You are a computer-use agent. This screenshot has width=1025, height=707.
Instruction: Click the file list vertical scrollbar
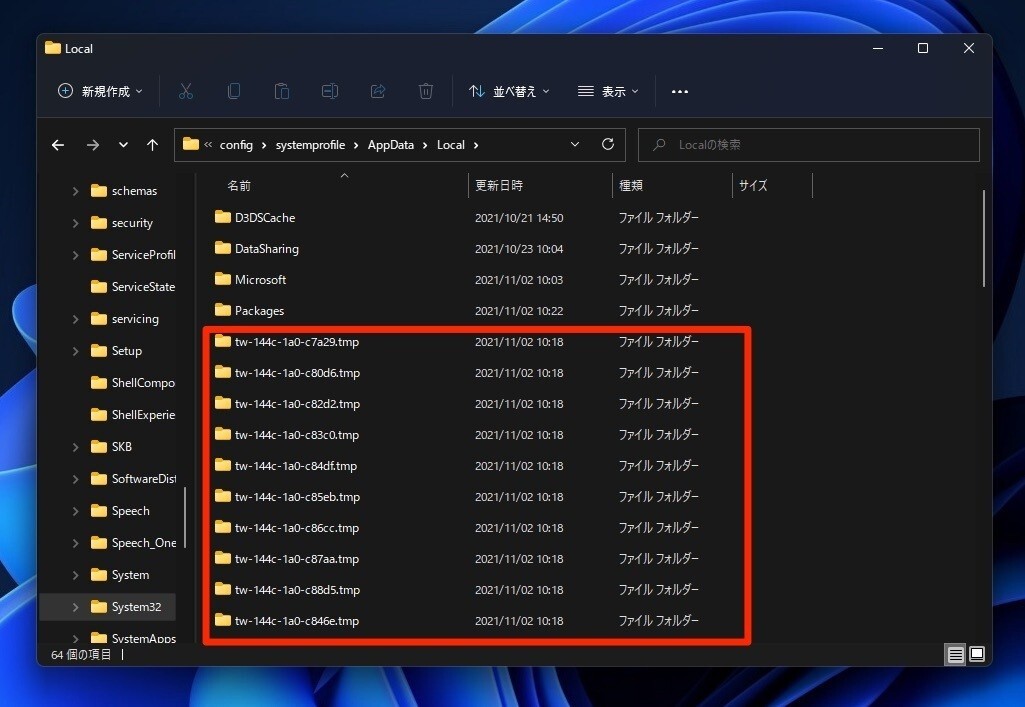984,240
